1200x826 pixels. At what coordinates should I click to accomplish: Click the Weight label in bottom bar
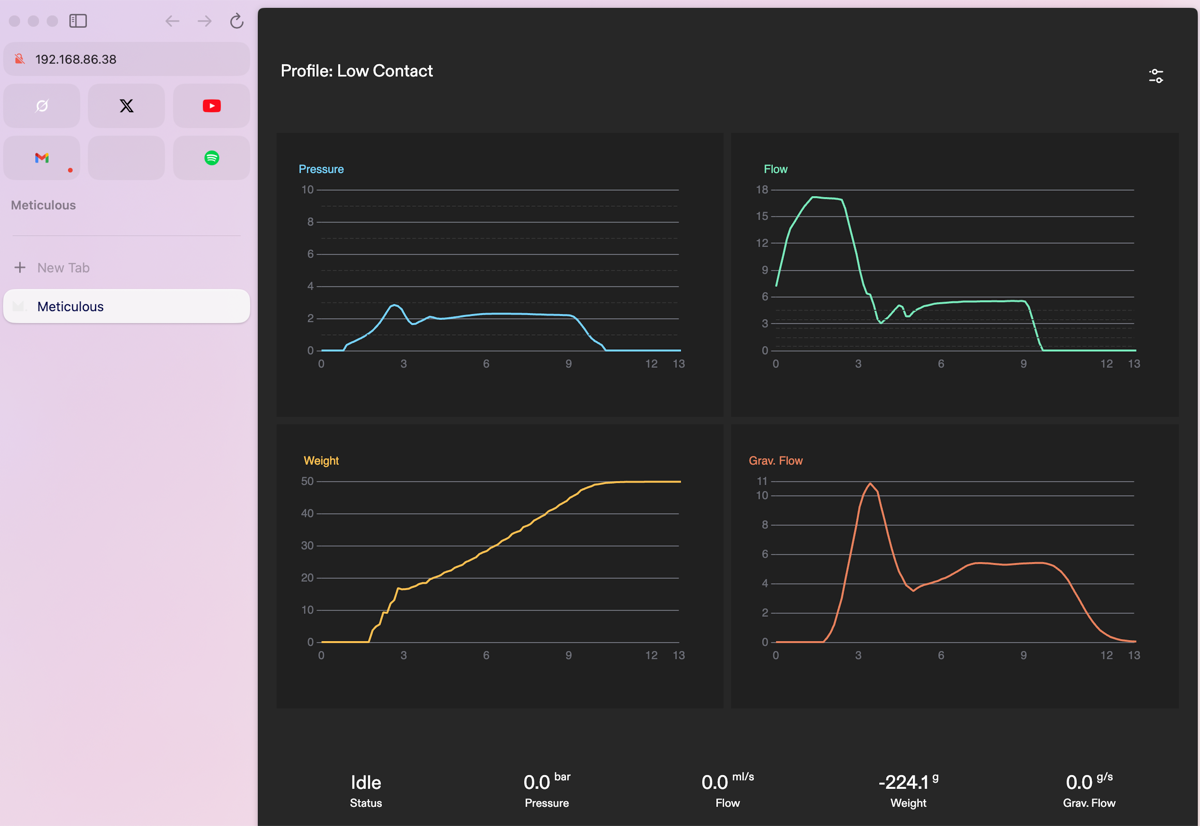908,803
